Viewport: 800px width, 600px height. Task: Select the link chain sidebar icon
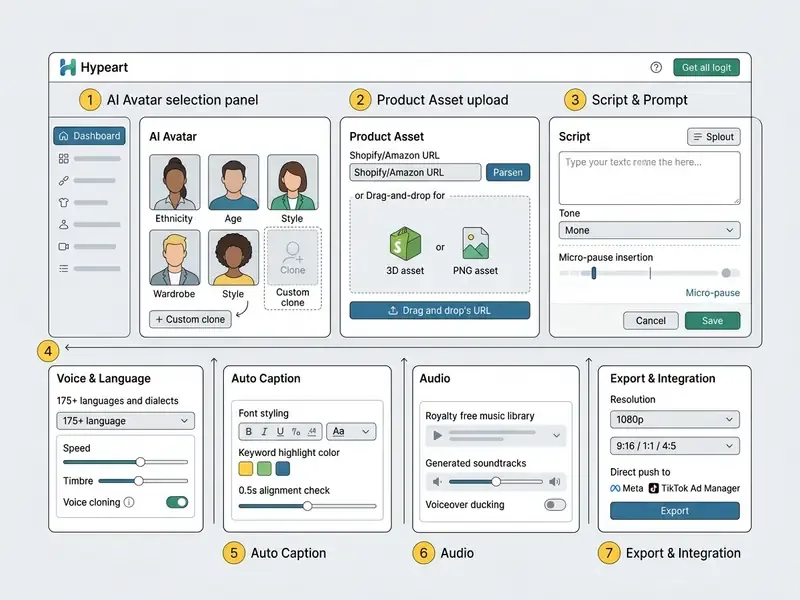point(64,181)
